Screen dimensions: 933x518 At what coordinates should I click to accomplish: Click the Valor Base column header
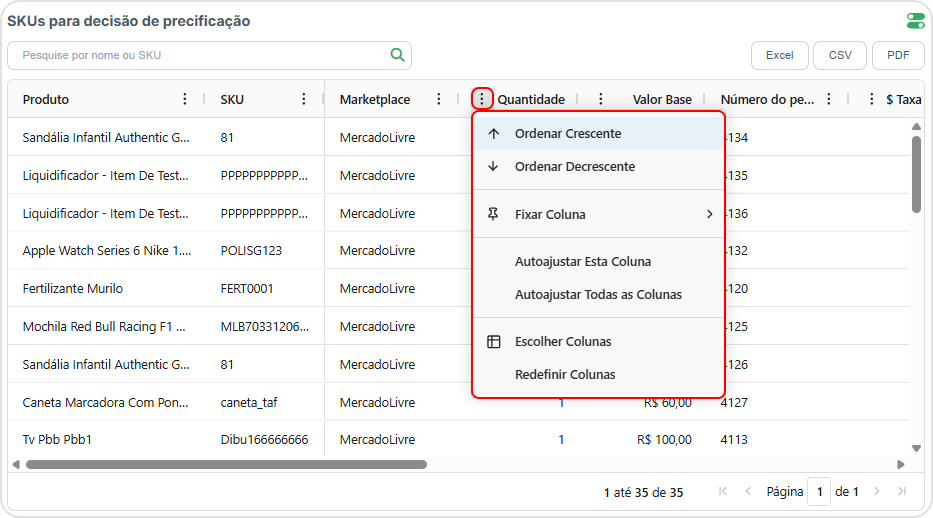coord(662,99)
